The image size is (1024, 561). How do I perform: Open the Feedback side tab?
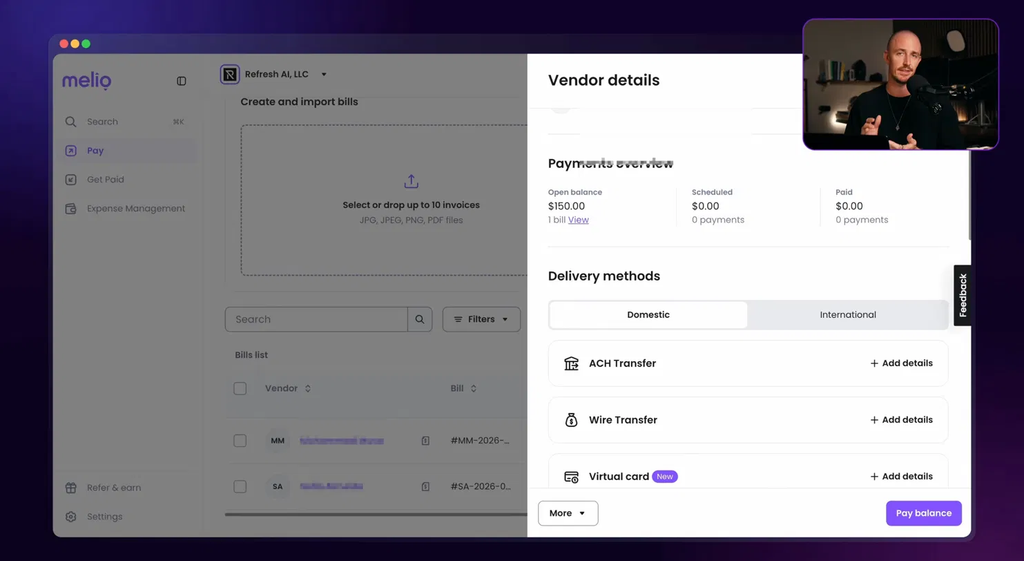click(963, 295)
